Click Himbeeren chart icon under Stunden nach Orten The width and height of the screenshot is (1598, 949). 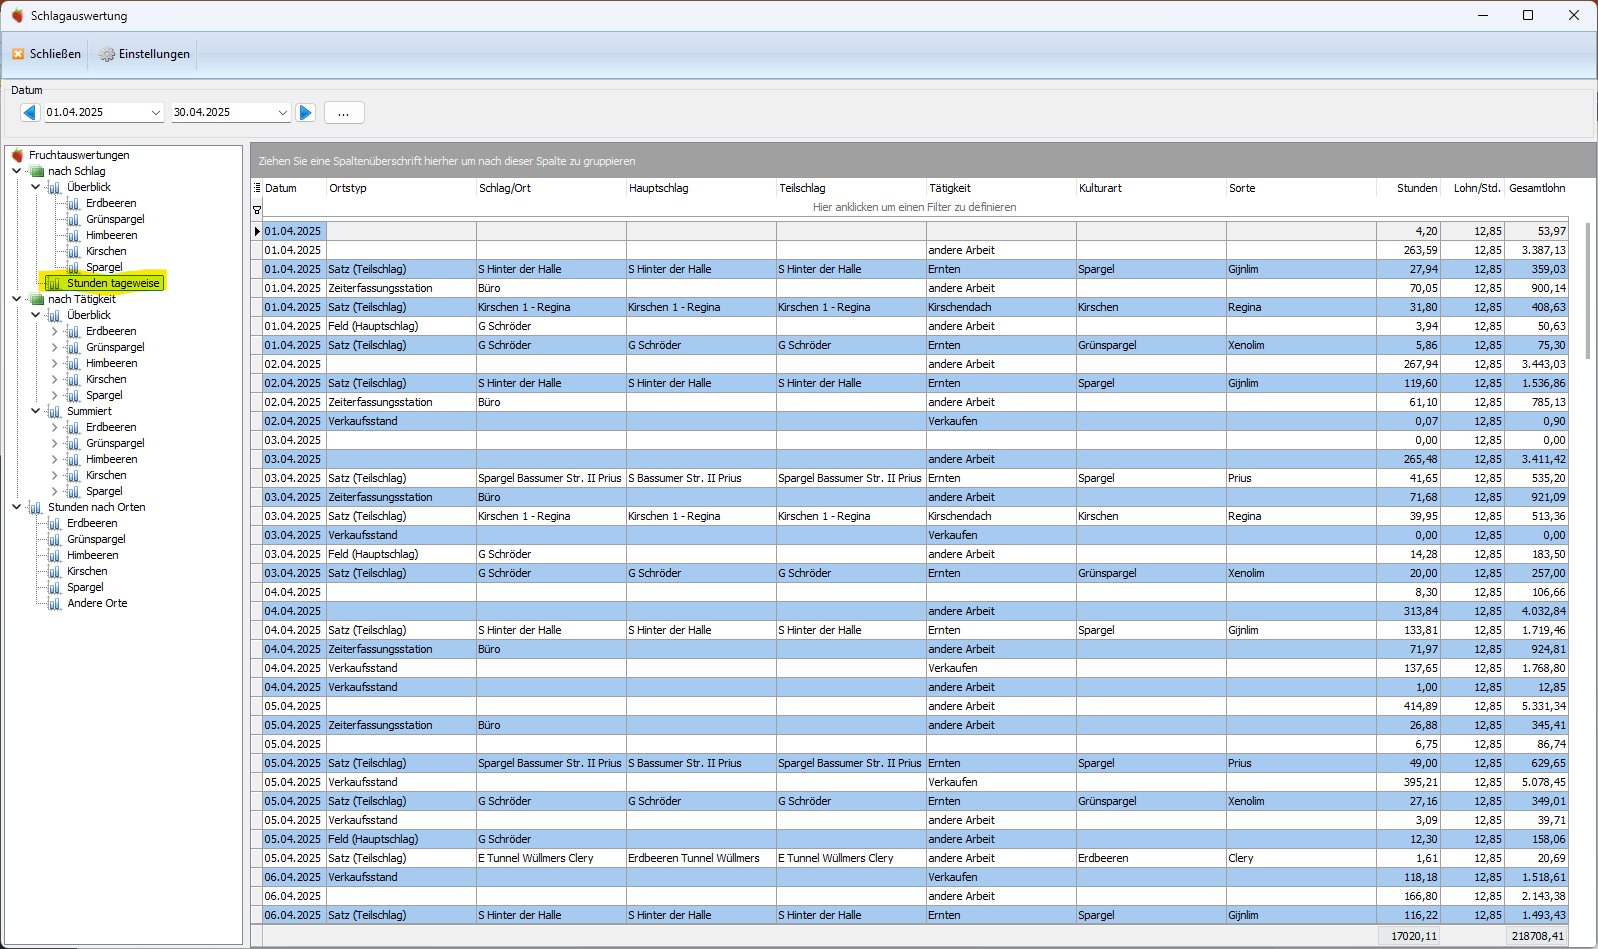click(x=55, y=555)
